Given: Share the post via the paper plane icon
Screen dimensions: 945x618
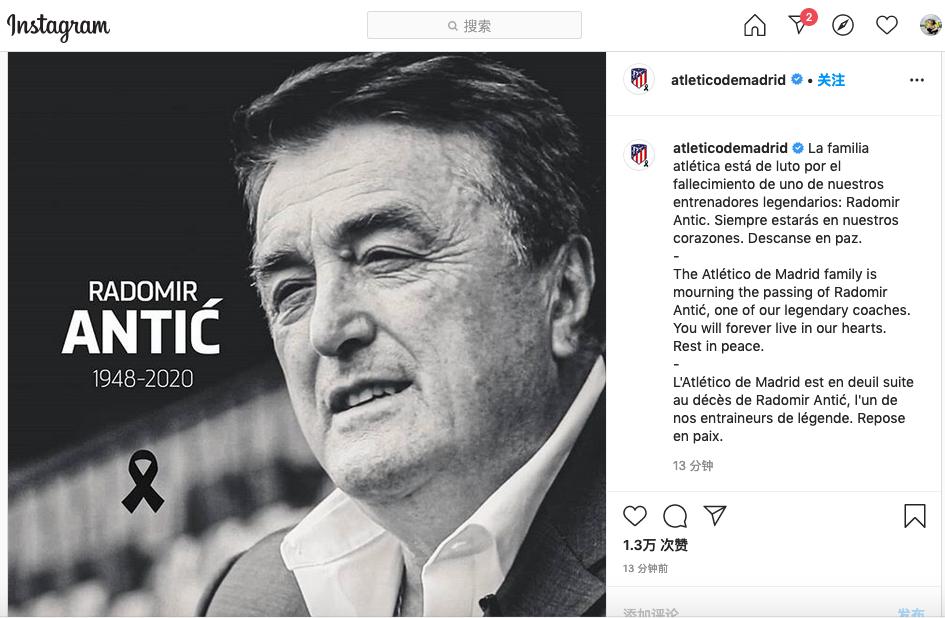Looking at the screenshot, I should click(x=713, y=516).
